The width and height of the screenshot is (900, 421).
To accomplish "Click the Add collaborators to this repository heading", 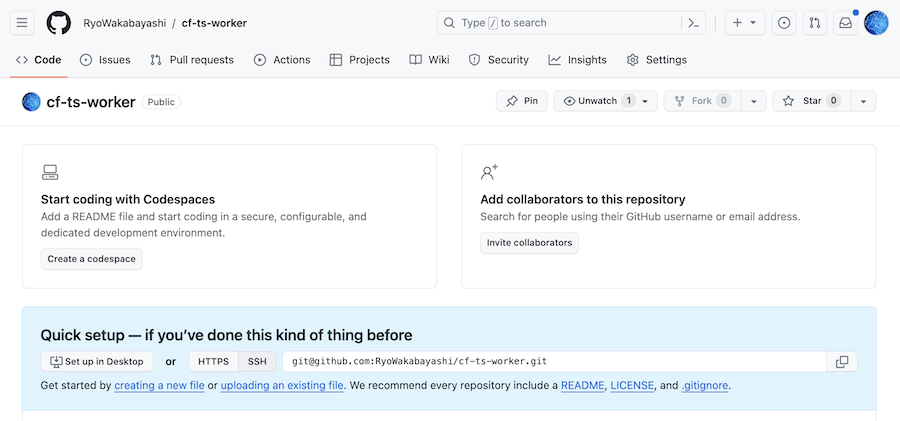I will (x=583, y=200).
